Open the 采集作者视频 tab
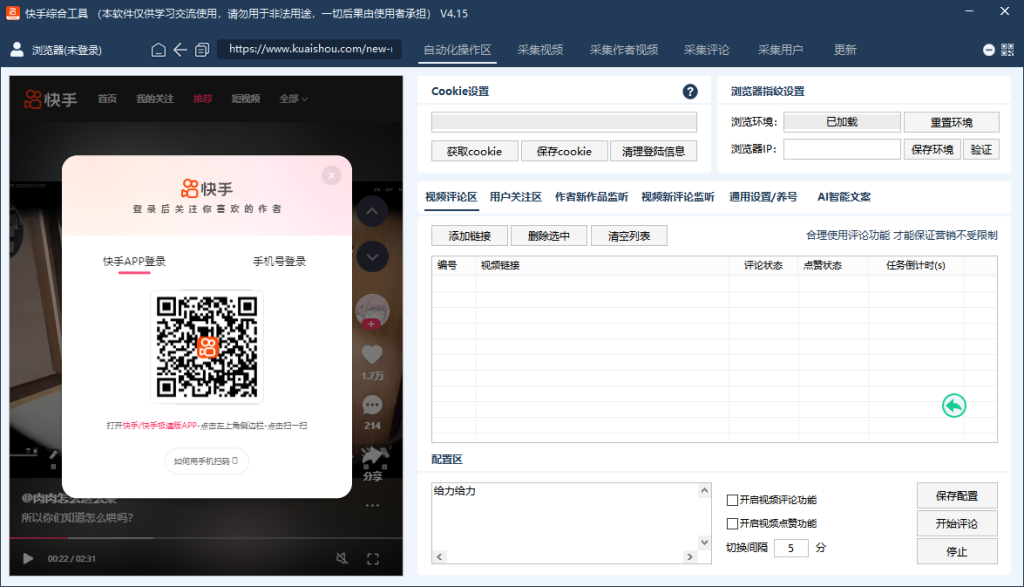The image size is (1024, 587). pyautogui.click(x=624, y=50)
